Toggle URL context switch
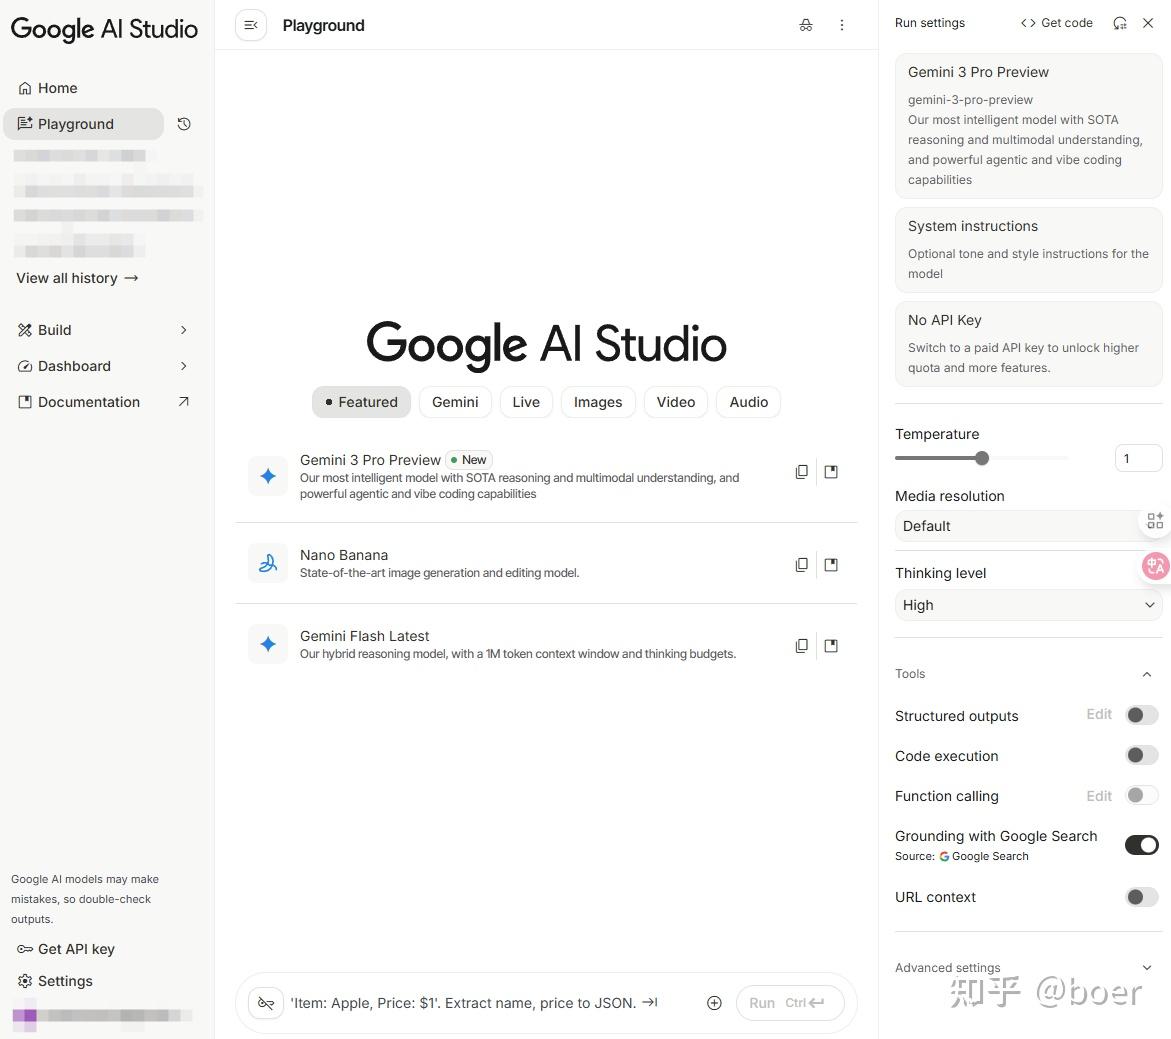1171x1039 pixels. [x=1142, y=897]
